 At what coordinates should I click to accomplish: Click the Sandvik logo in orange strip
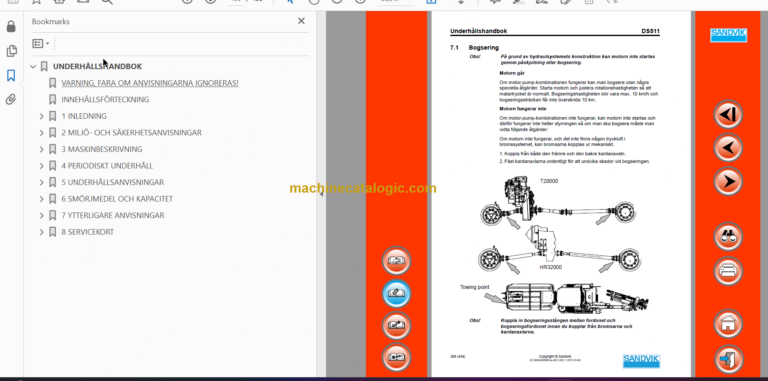click(728, 35)
